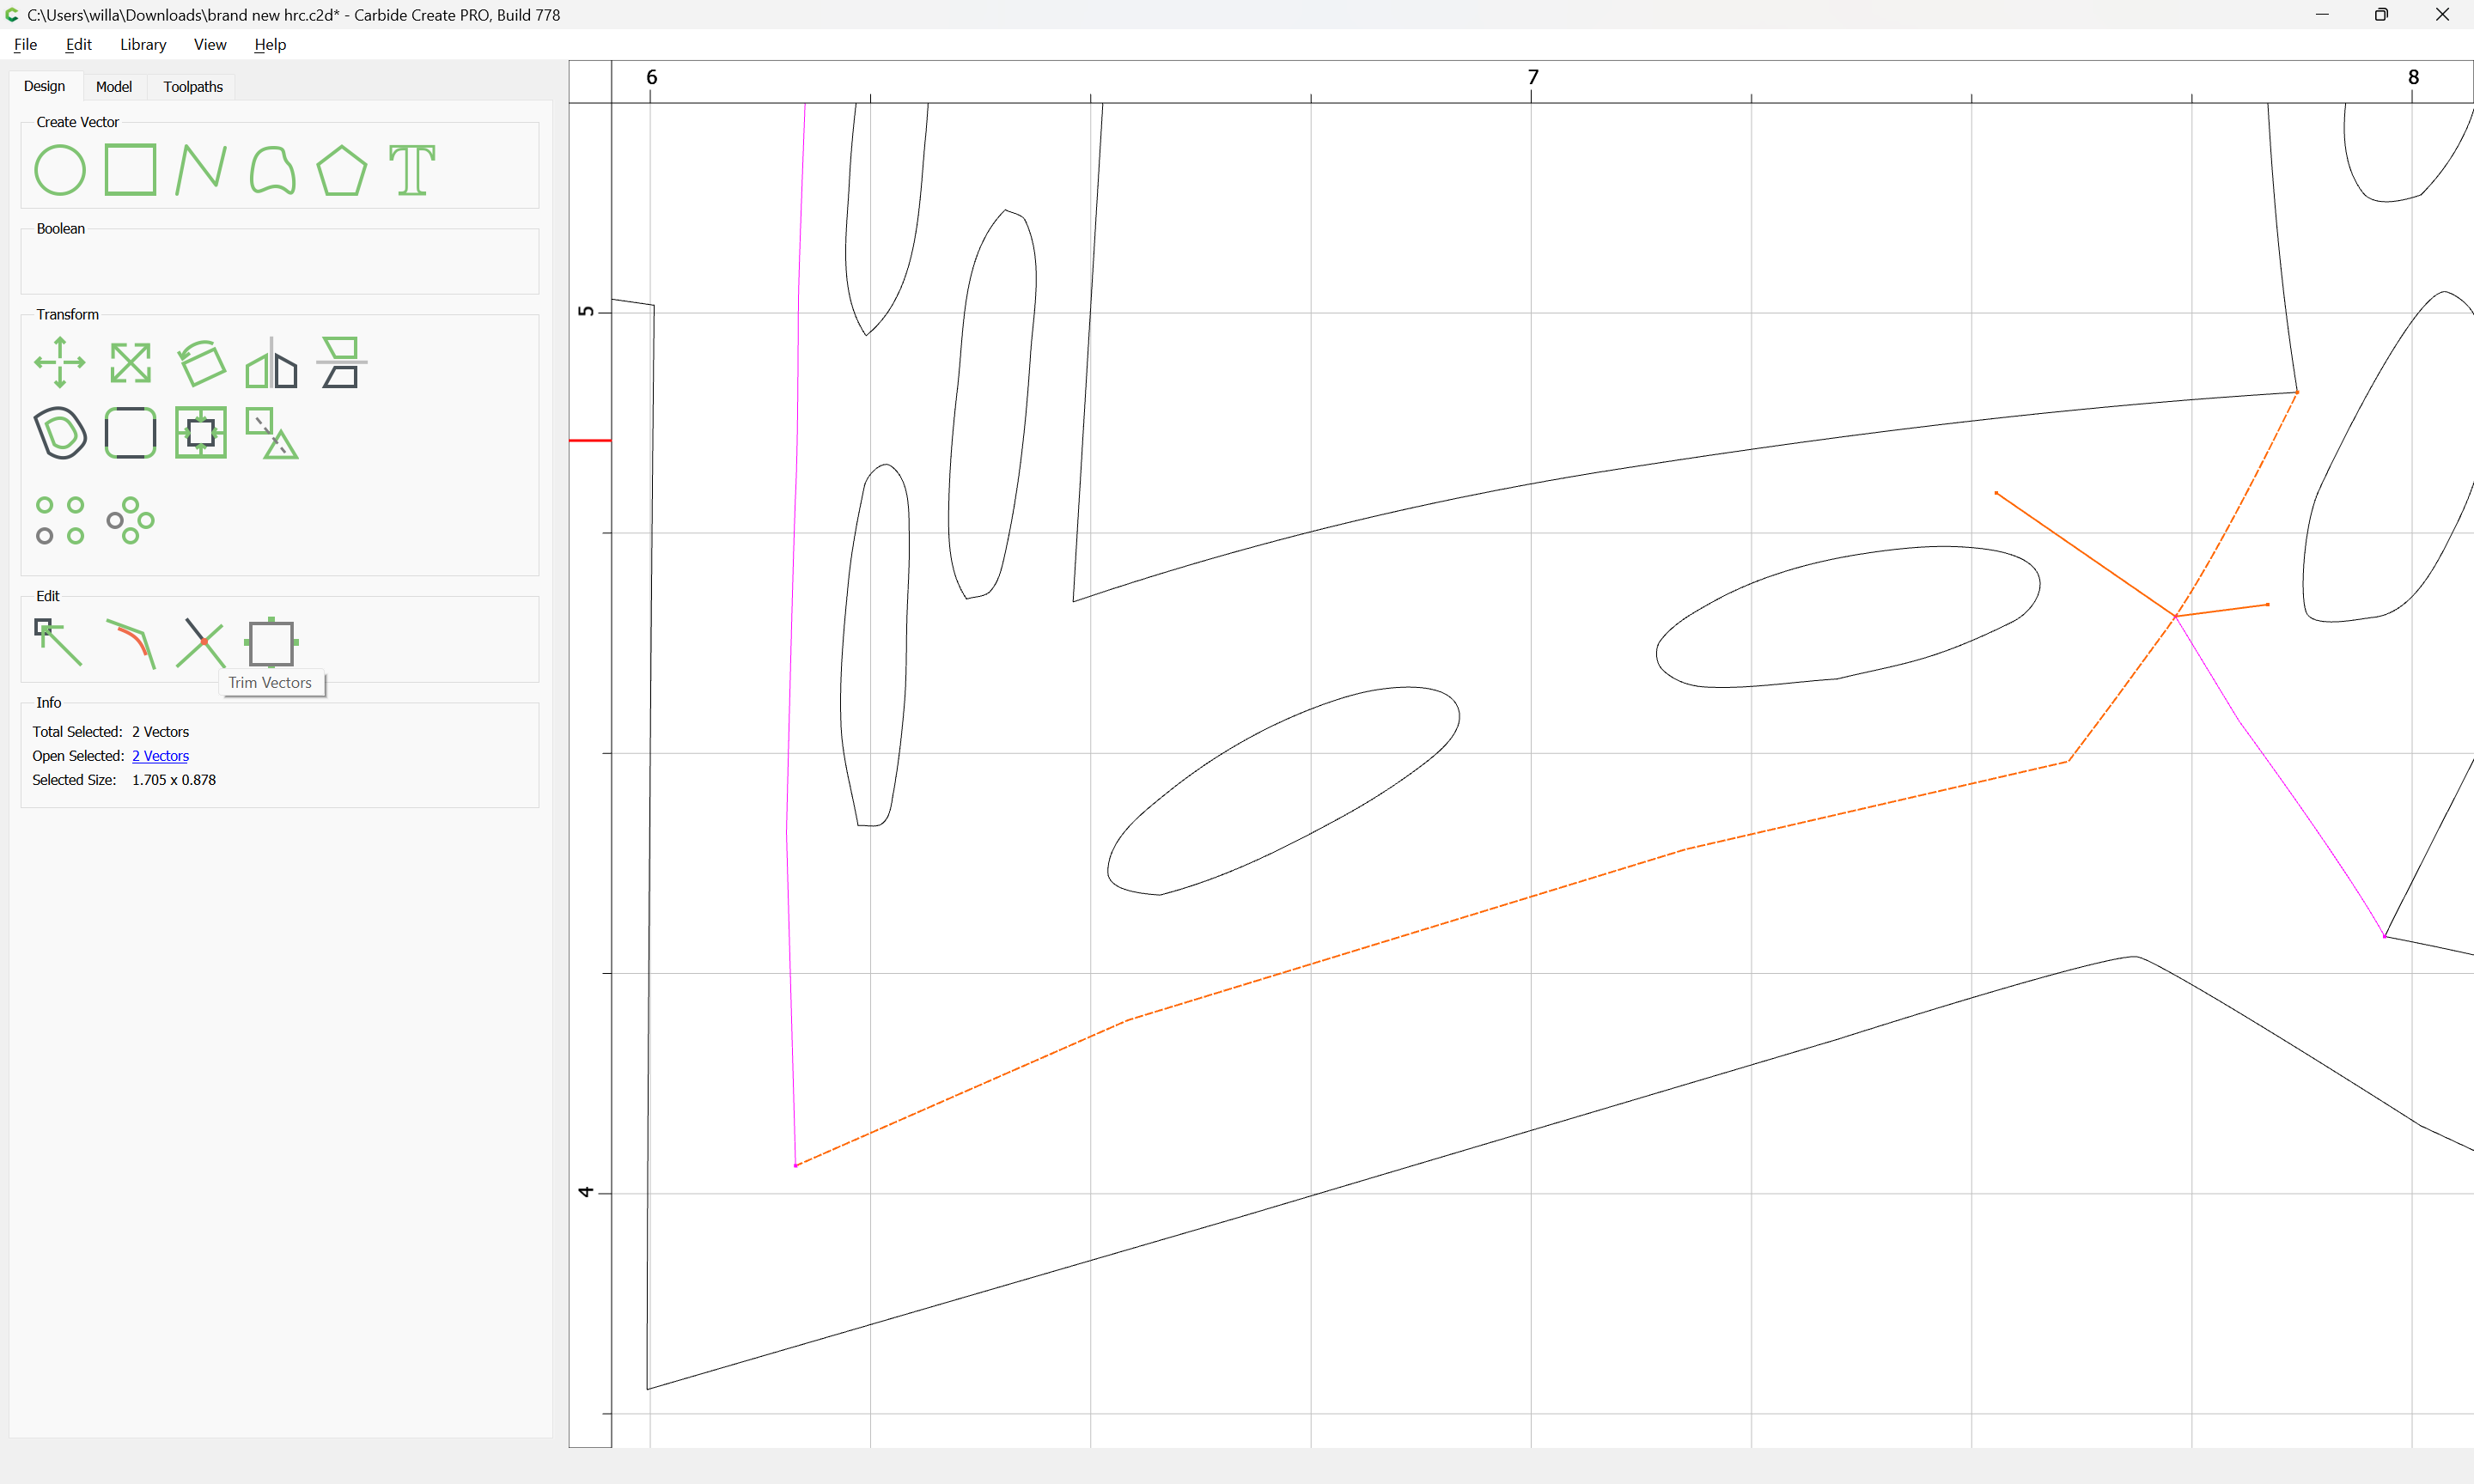Select the Curve vector tool
Image resolution: width=2474 pixels, height=1484 pixels.
pyautogui.click(x=272, y=170)
